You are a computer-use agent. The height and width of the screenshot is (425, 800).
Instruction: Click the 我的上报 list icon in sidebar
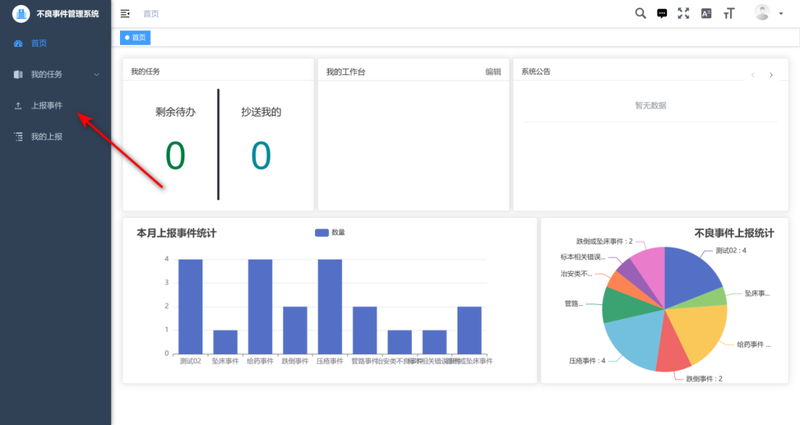[x=18, y=137]
